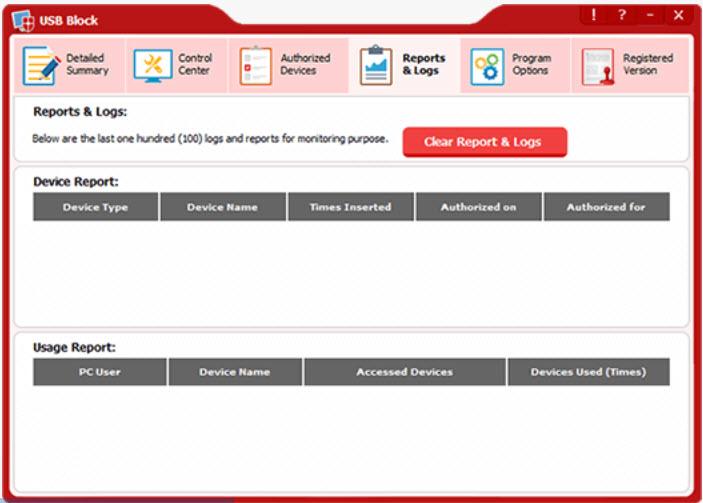Click the Control Center monitor-with-tools icon

pyautogui.click(x=153, y=65)
